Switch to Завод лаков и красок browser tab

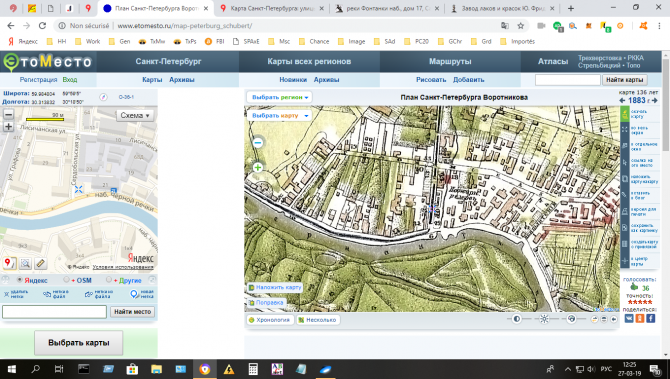(x=503, y=8)
